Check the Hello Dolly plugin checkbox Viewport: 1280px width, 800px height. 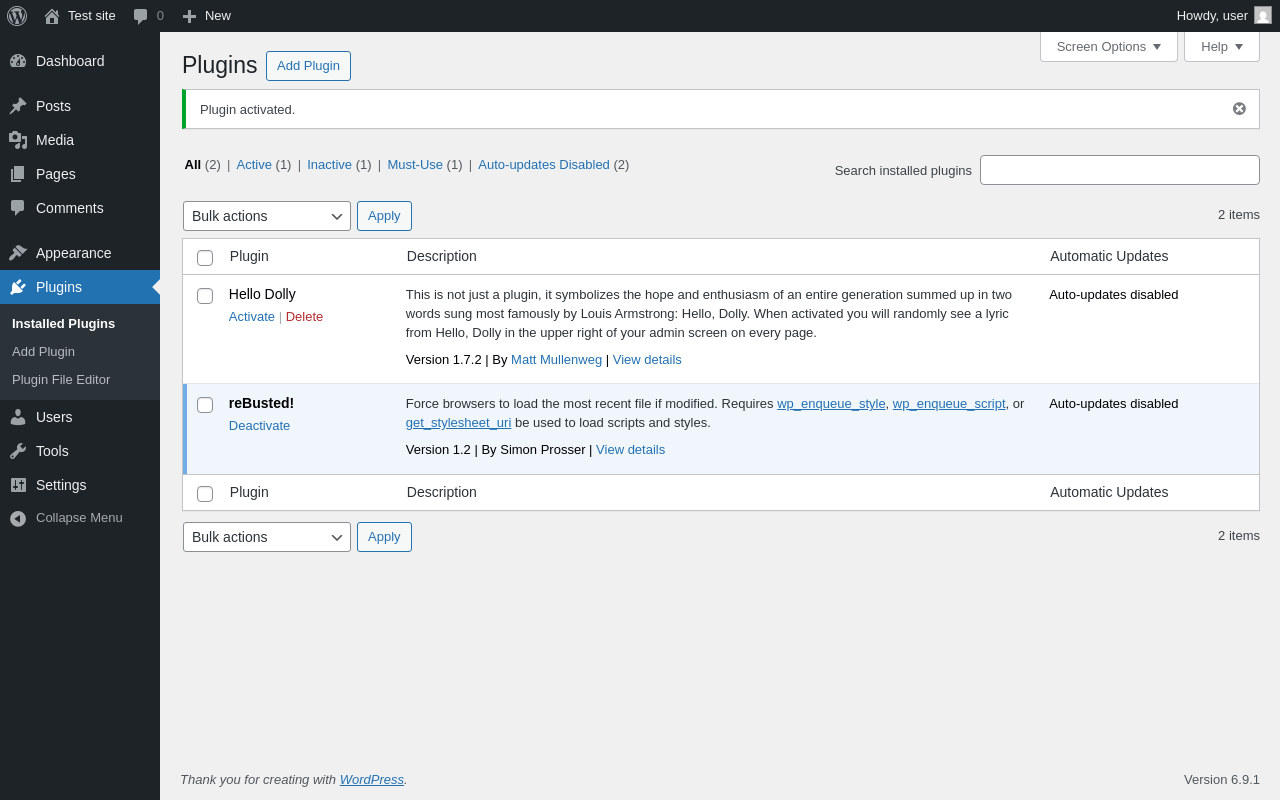coord(205,296)
